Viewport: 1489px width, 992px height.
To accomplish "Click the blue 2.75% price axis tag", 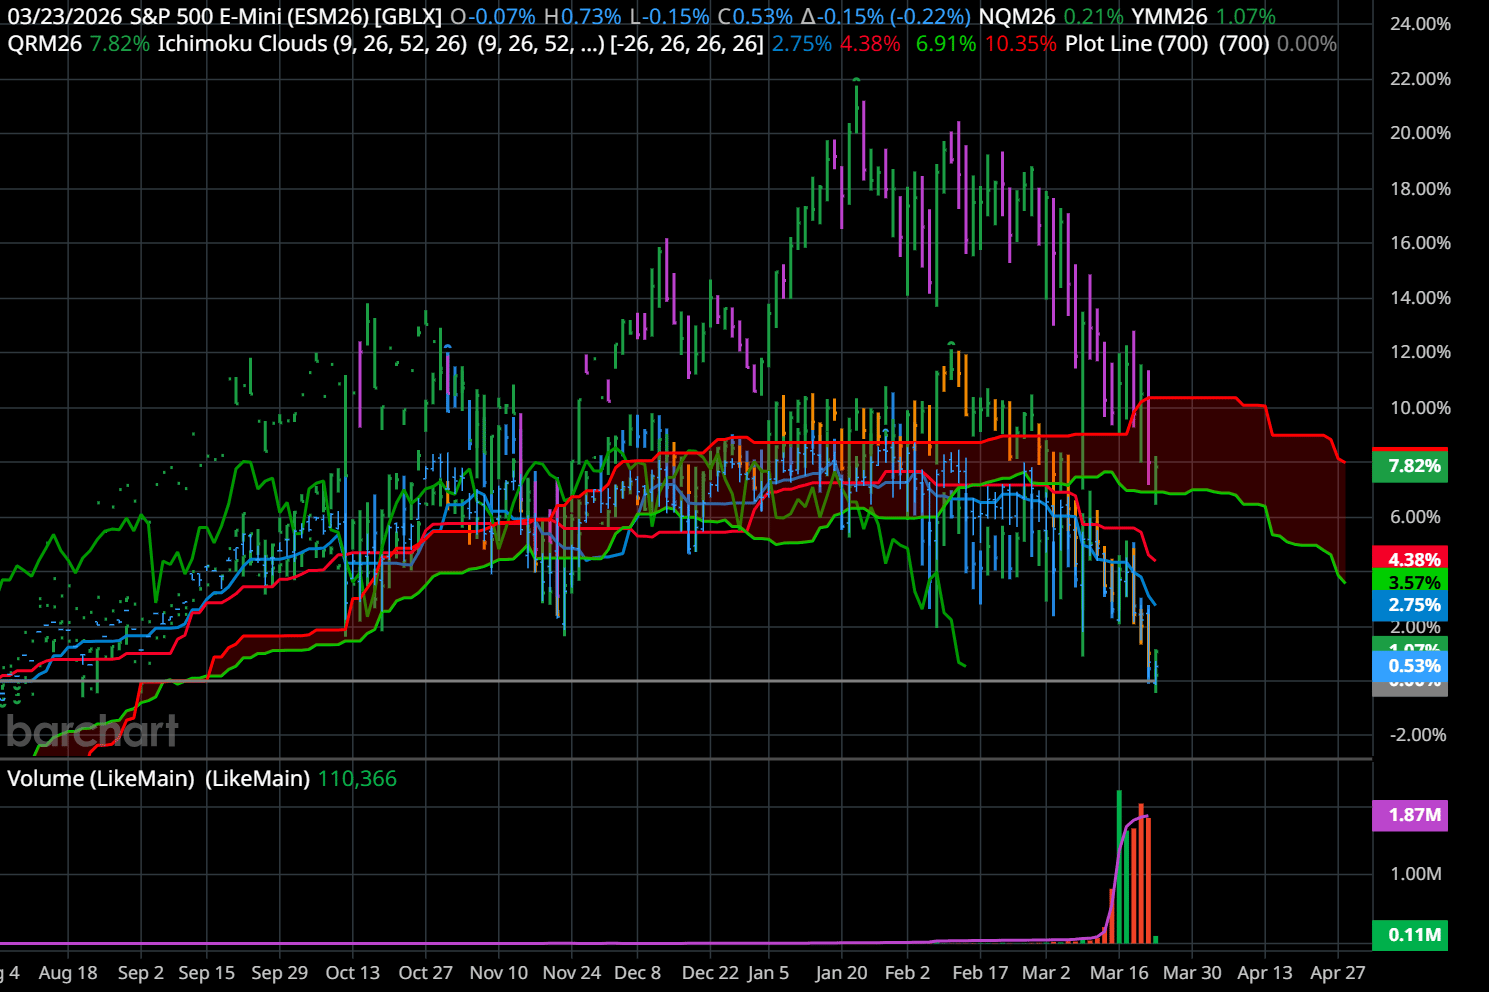I will pos(1412,605).
